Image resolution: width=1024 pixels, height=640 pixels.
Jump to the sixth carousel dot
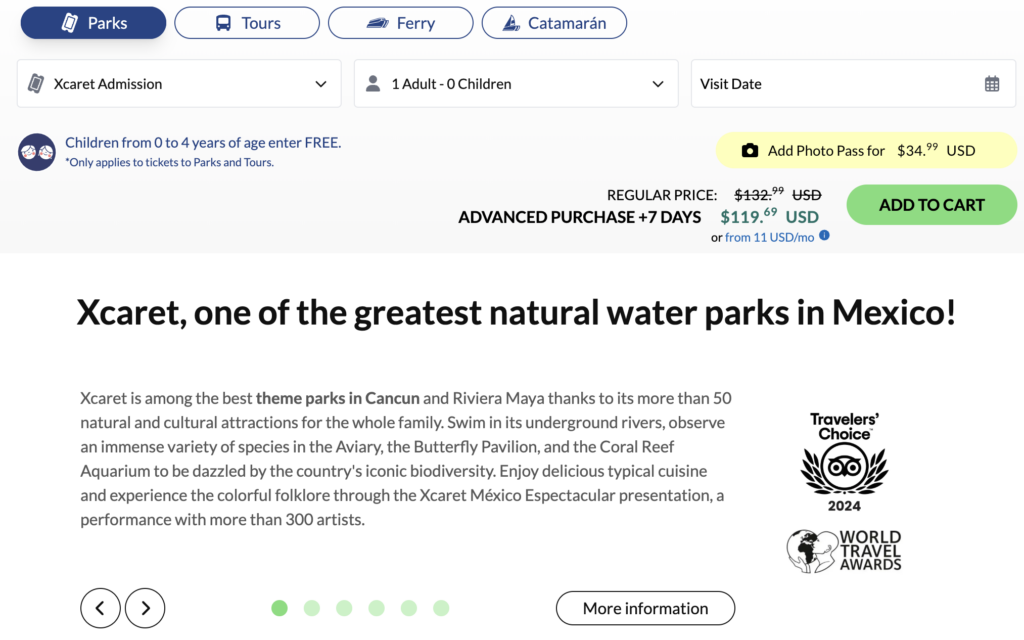pos(441,608)
